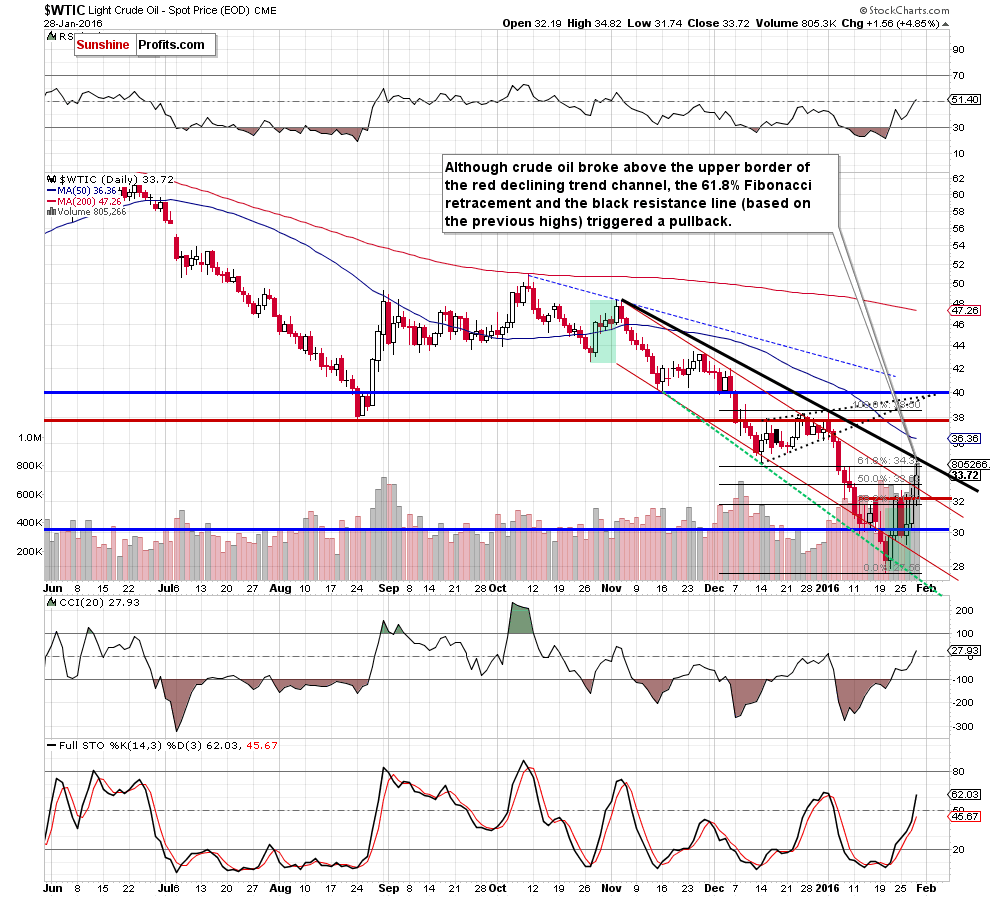Image resolution: width=990 pixels, height=897 pixels.
Task: Click the 90 RSI axis label
Action: click(958, 49)
